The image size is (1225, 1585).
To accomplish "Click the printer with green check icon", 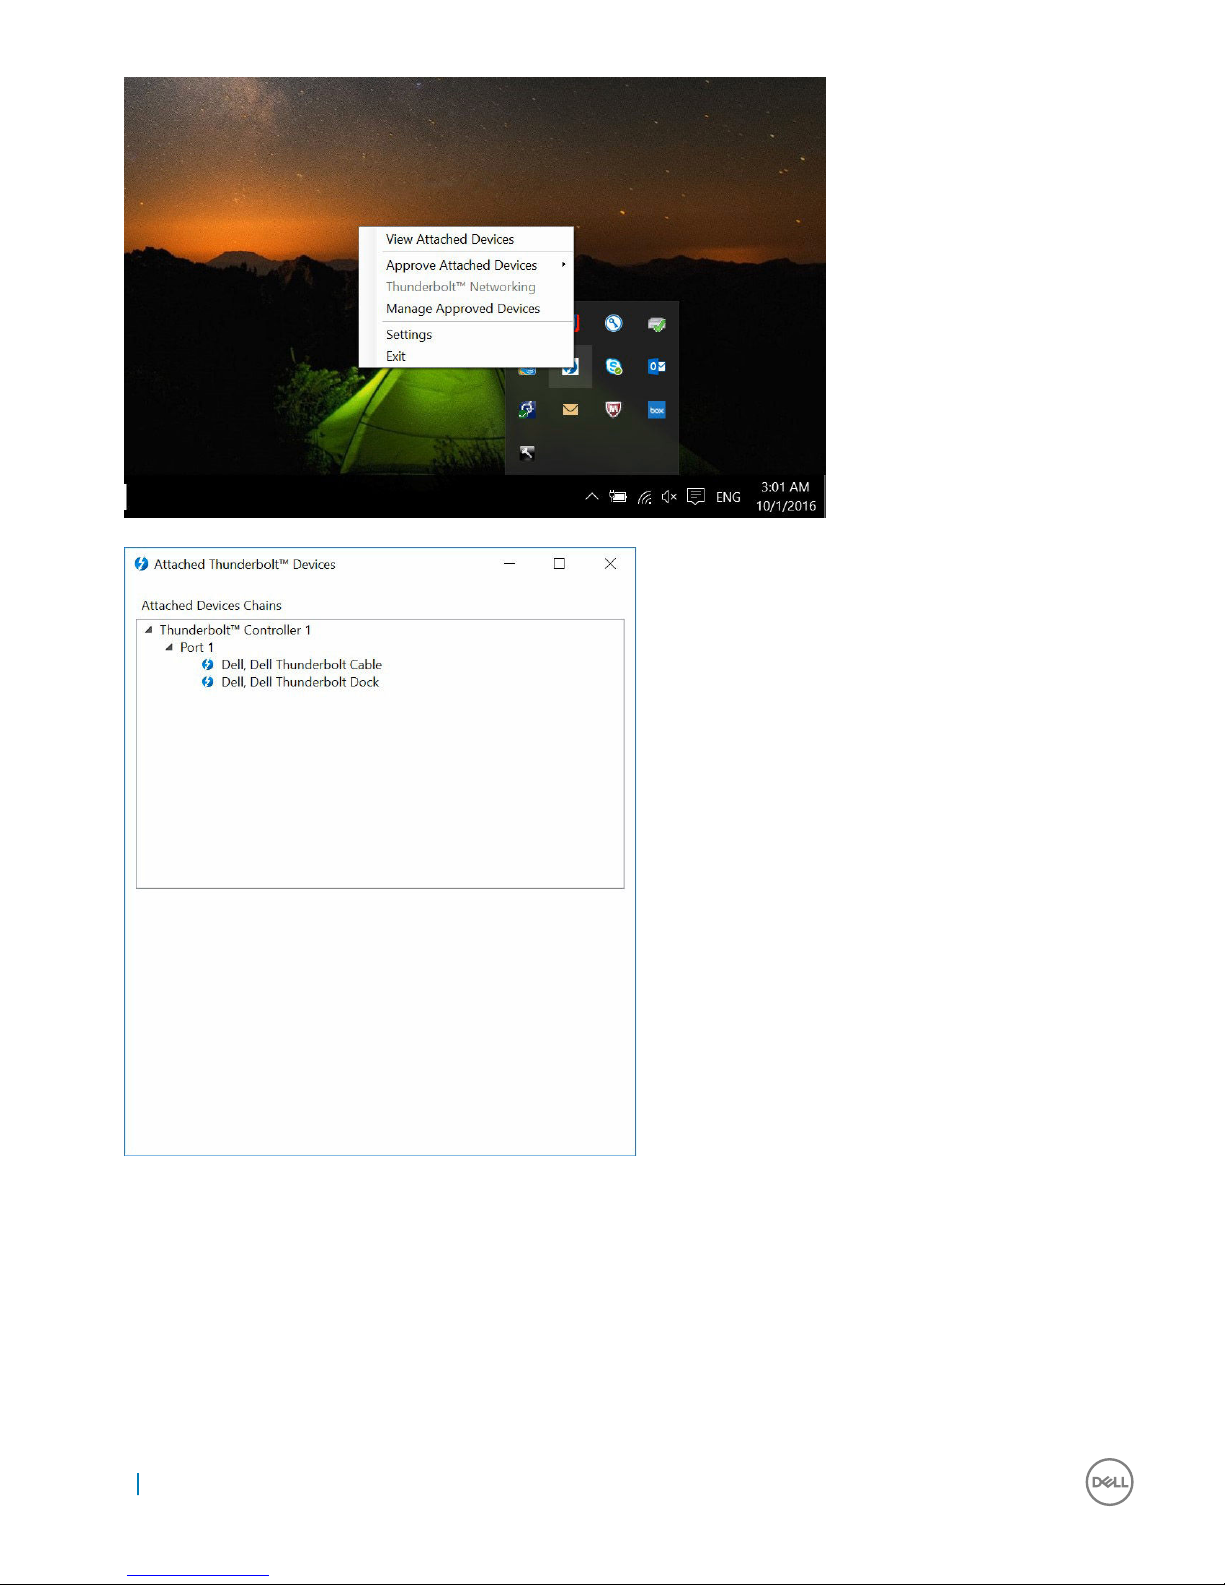I will (657, 324).
